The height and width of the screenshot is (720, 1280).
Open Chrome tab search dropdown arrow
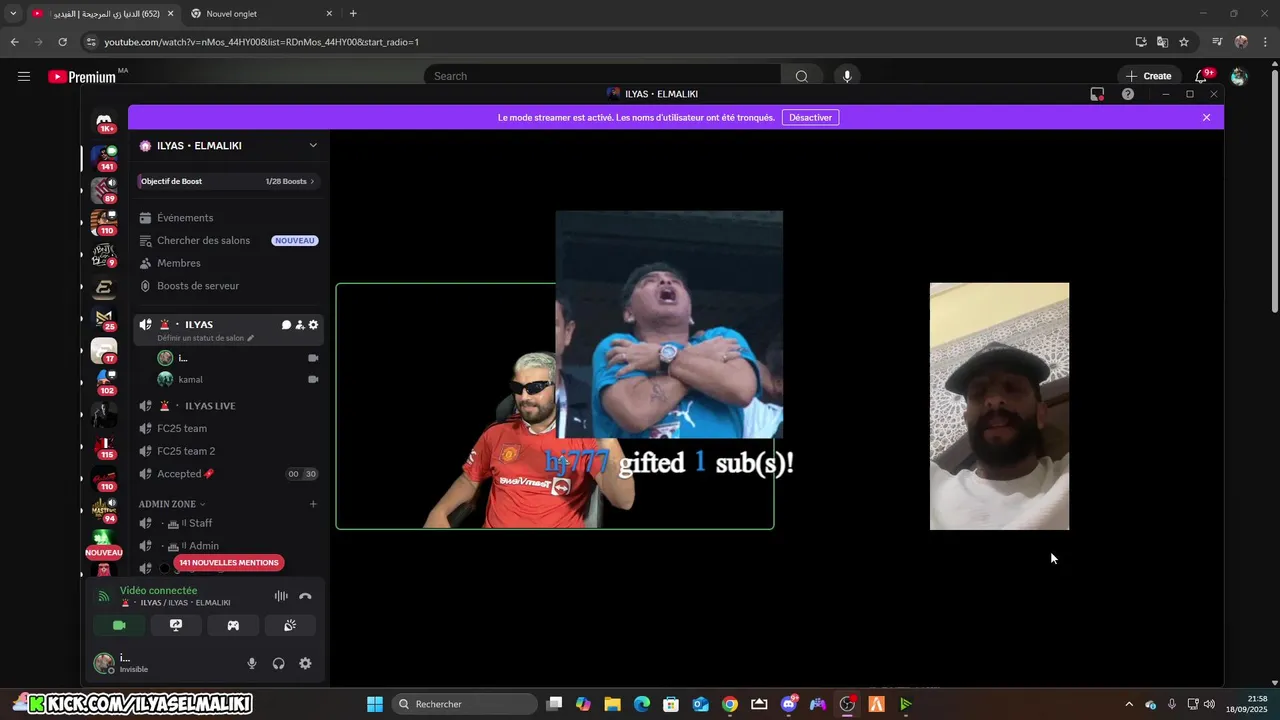[x=13, y=14]
